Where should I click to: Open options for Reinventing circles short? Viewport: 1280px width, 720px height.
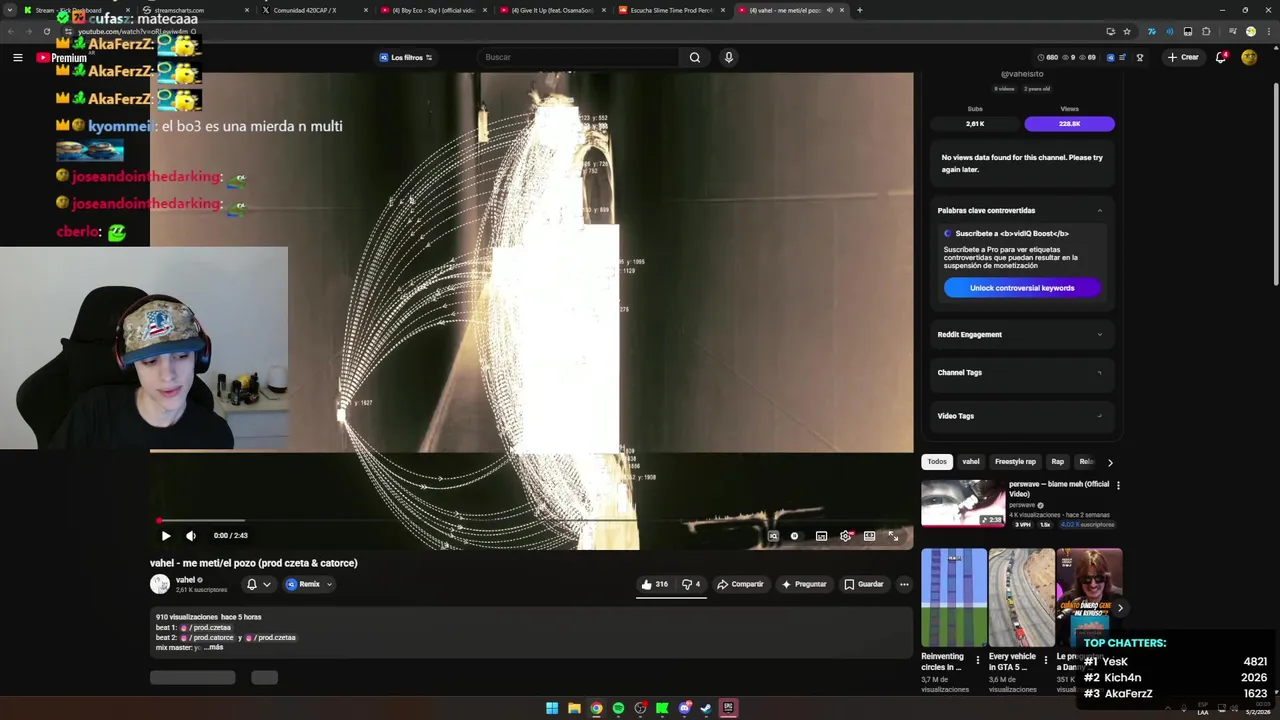(978, 661)
